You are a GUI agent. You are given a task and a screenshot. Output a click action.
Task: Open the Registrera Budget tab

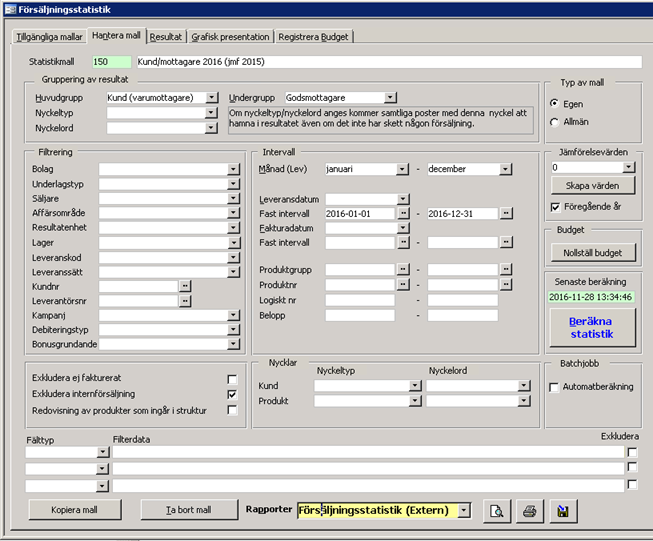pyautogui.click(x=314, y=37)
